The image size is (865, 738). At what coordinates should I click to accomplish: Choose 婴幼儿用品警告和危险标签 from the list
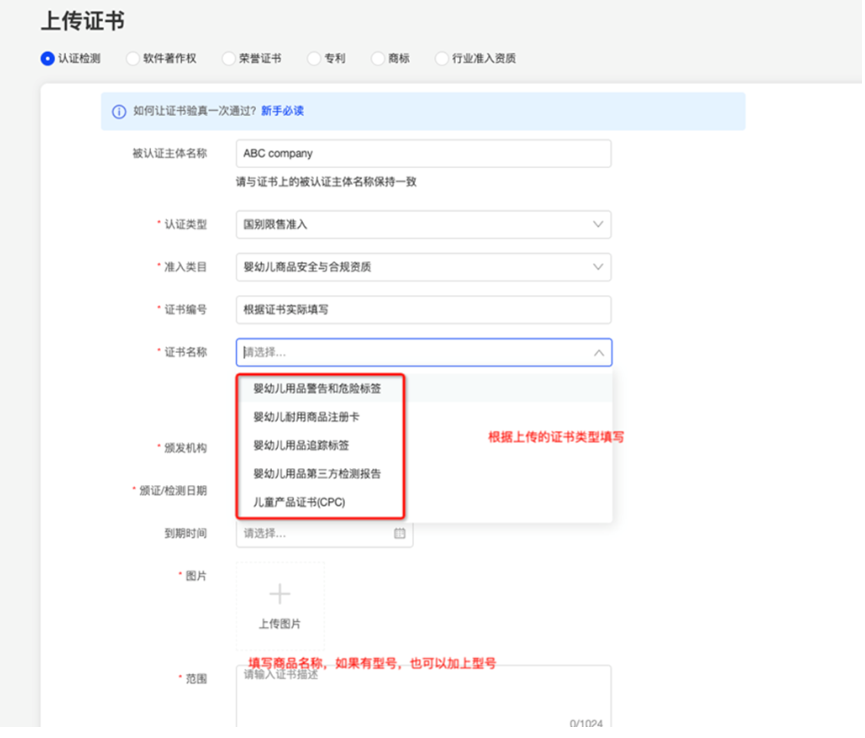click(x=316, y=388)
